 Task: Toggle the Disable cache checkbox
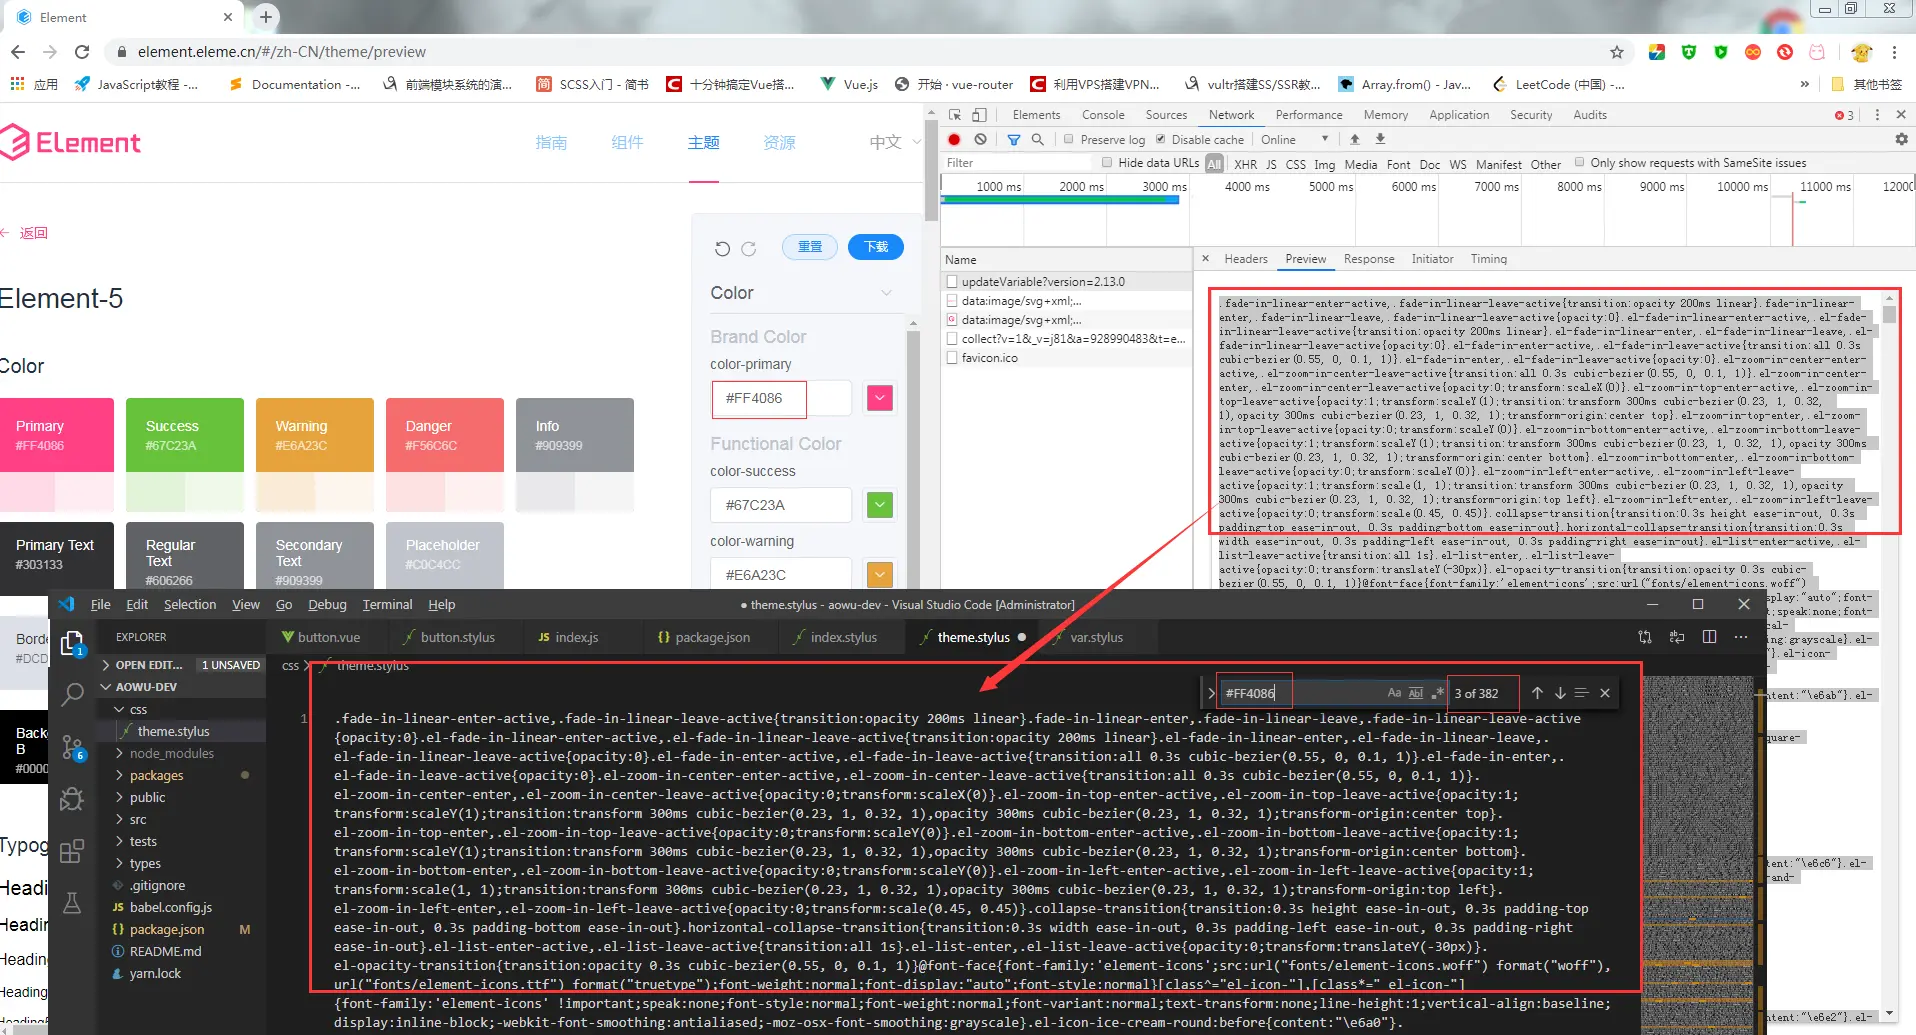1161,139
